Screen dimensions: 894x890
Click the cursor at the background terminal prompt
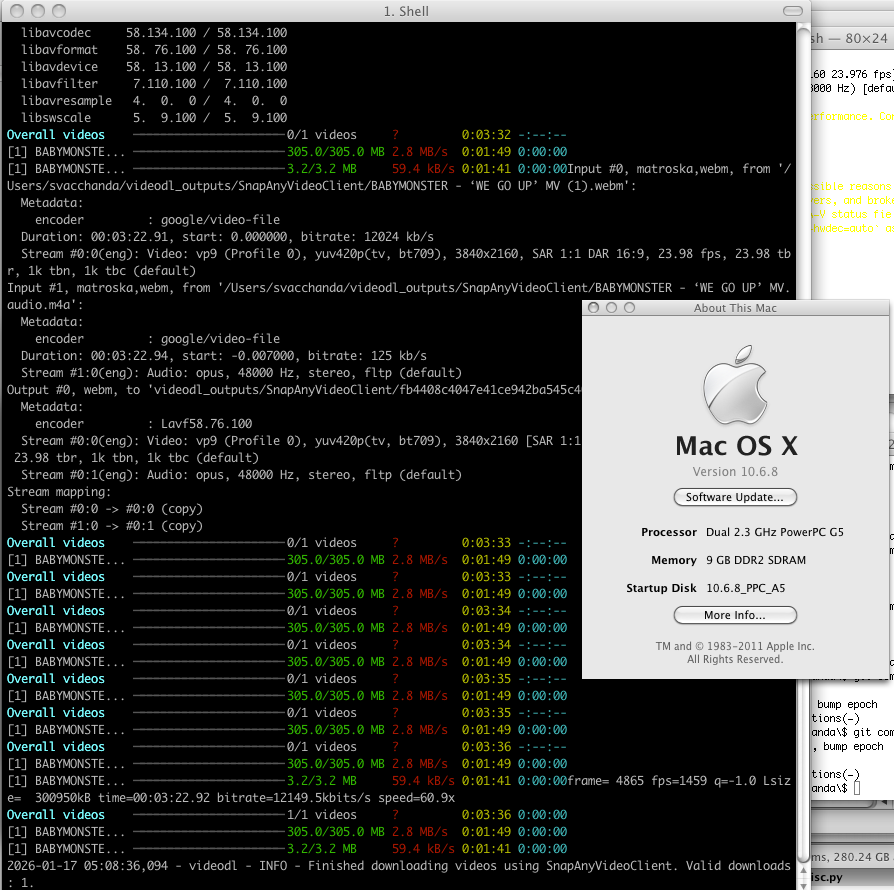(x=856, y=789)
